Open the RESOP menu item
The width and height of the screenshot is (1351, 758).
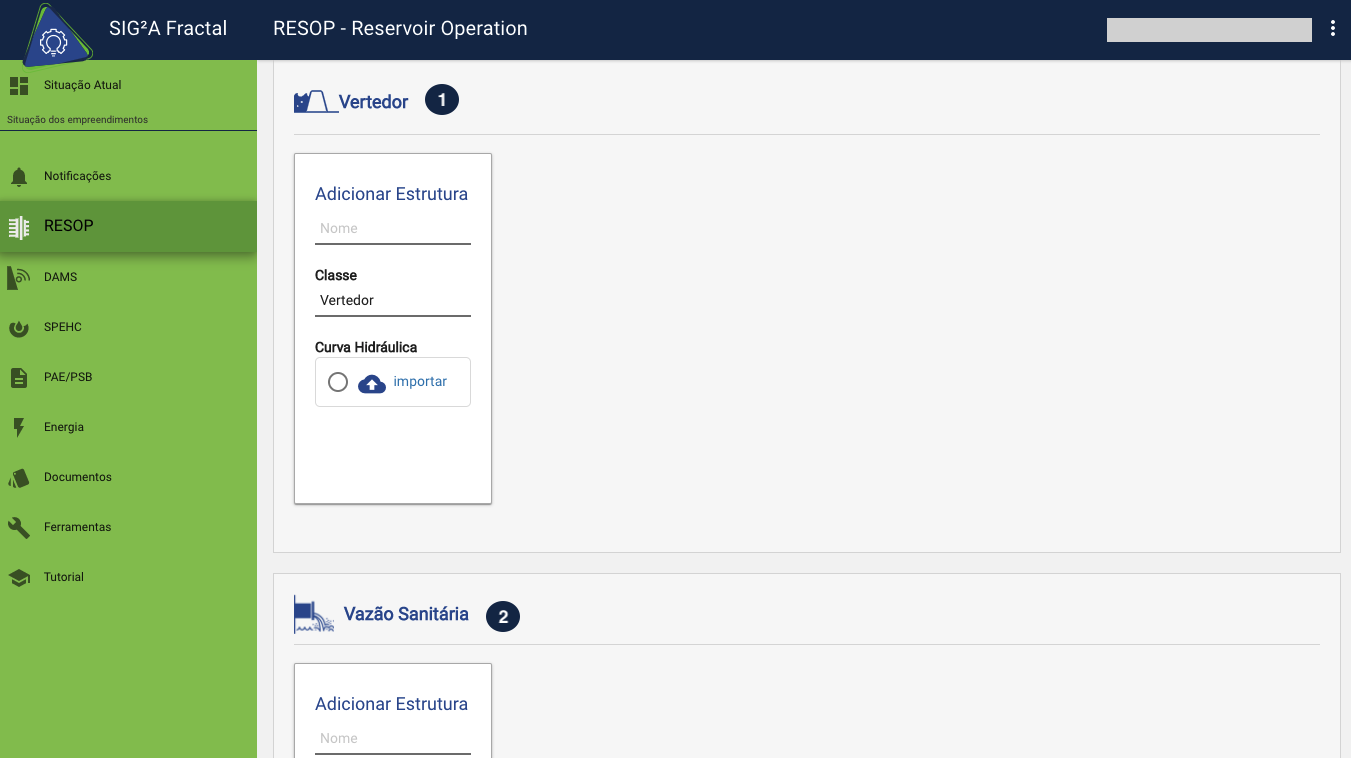68,226
